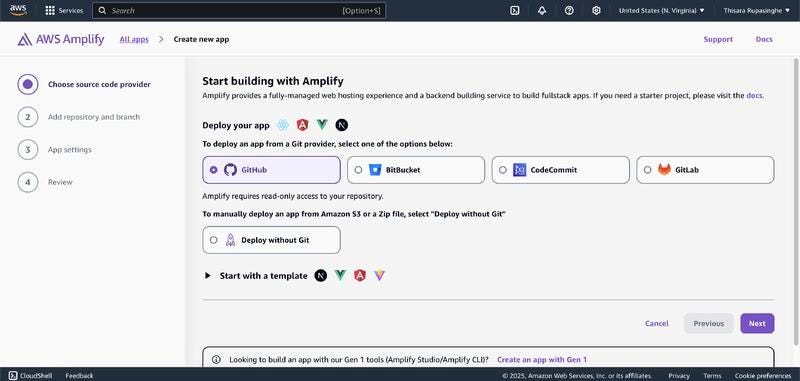Click the AWS logo in the header

pyautogui.click(x=18, y=10)
